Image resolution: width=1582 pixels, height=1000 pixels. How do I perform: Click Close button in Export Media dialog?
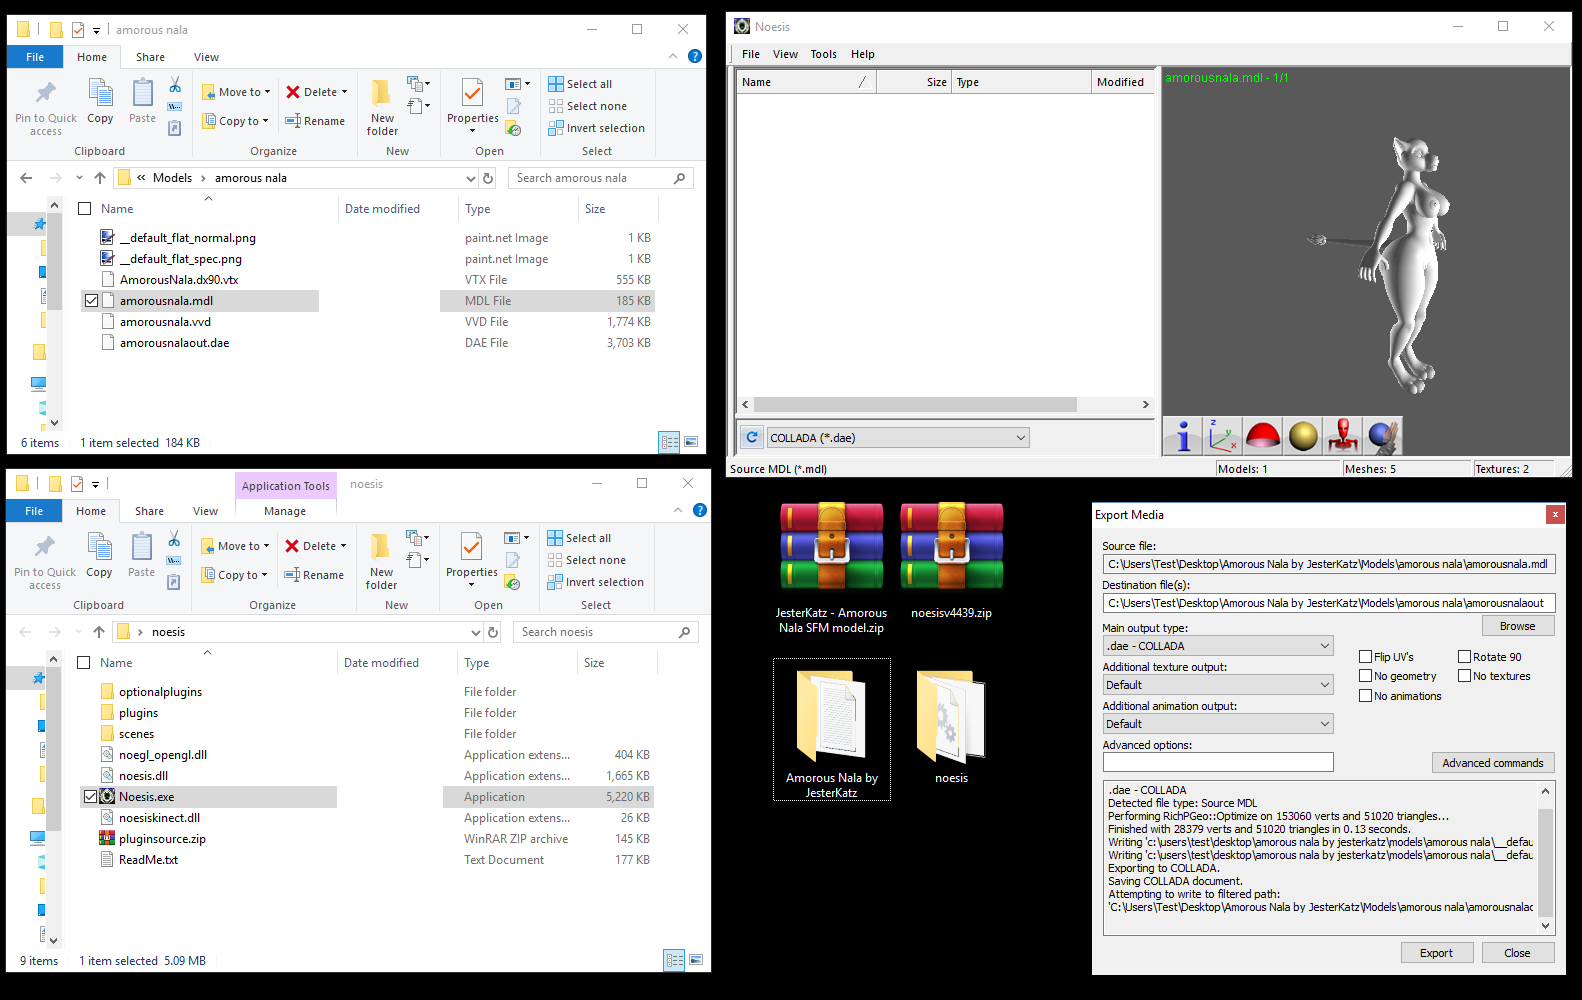(1517, 953)
